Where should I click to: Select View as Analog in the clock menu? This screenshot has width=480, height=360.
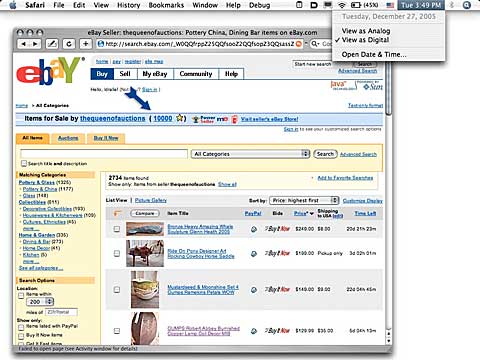click(x=366, y=31)
